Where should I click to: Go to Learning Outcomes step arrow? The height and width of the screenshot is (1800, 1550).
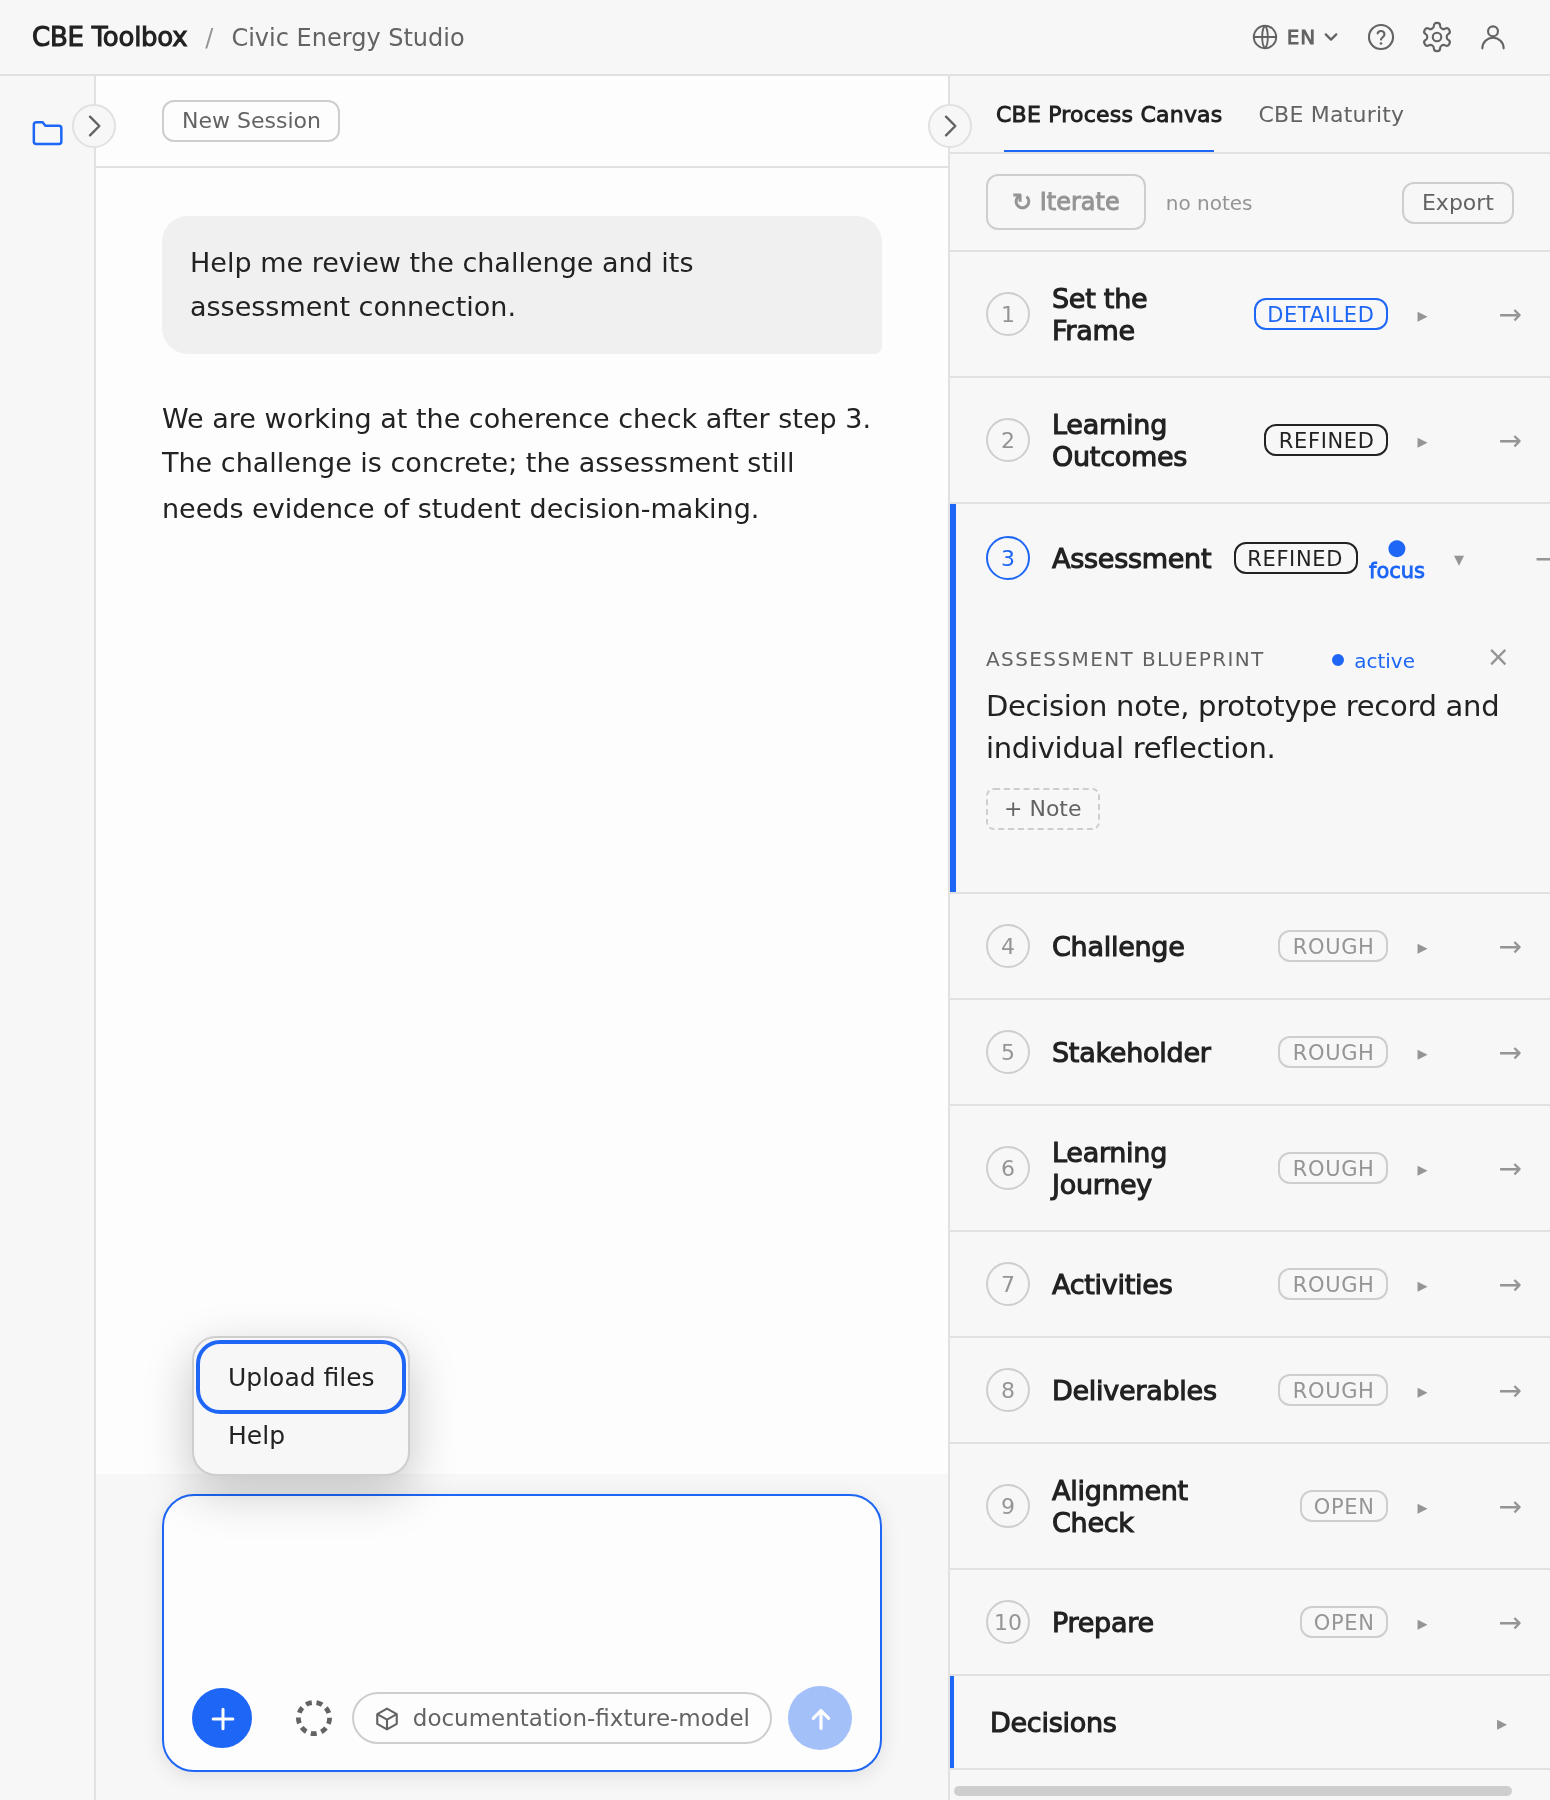pos(1510,441)
